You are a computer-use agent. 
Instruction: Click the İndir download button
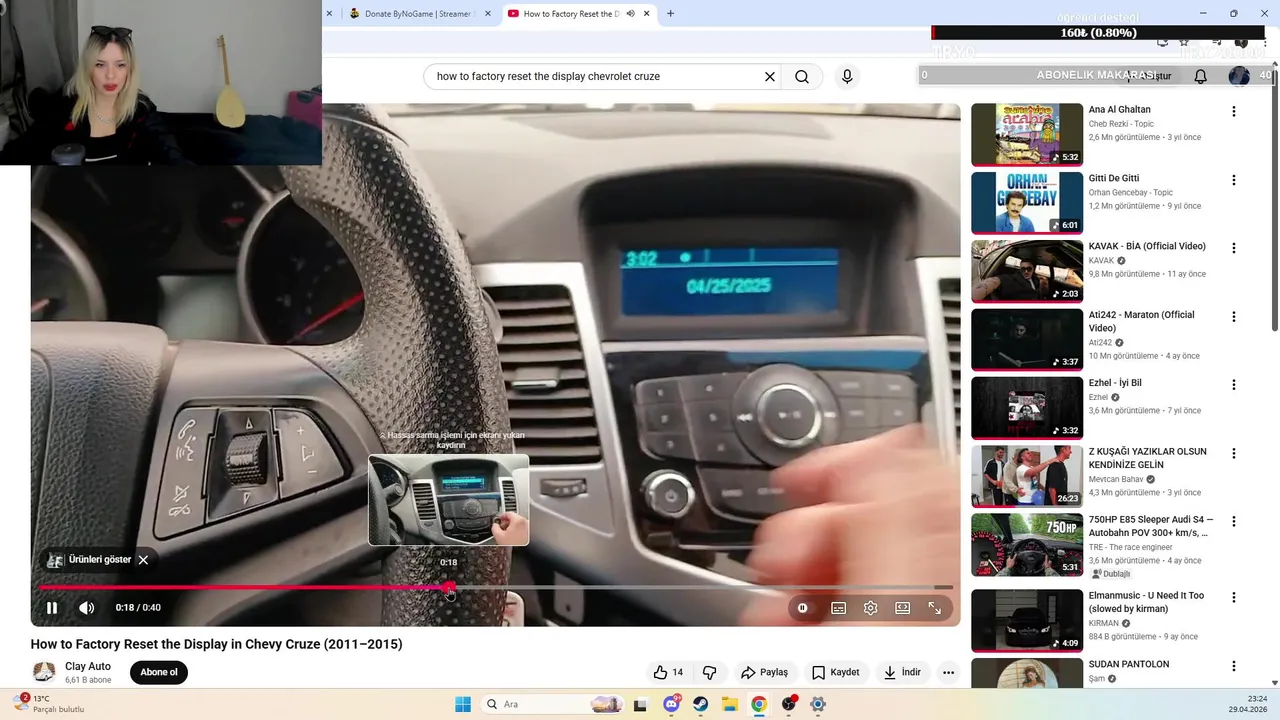pos(901,672)
